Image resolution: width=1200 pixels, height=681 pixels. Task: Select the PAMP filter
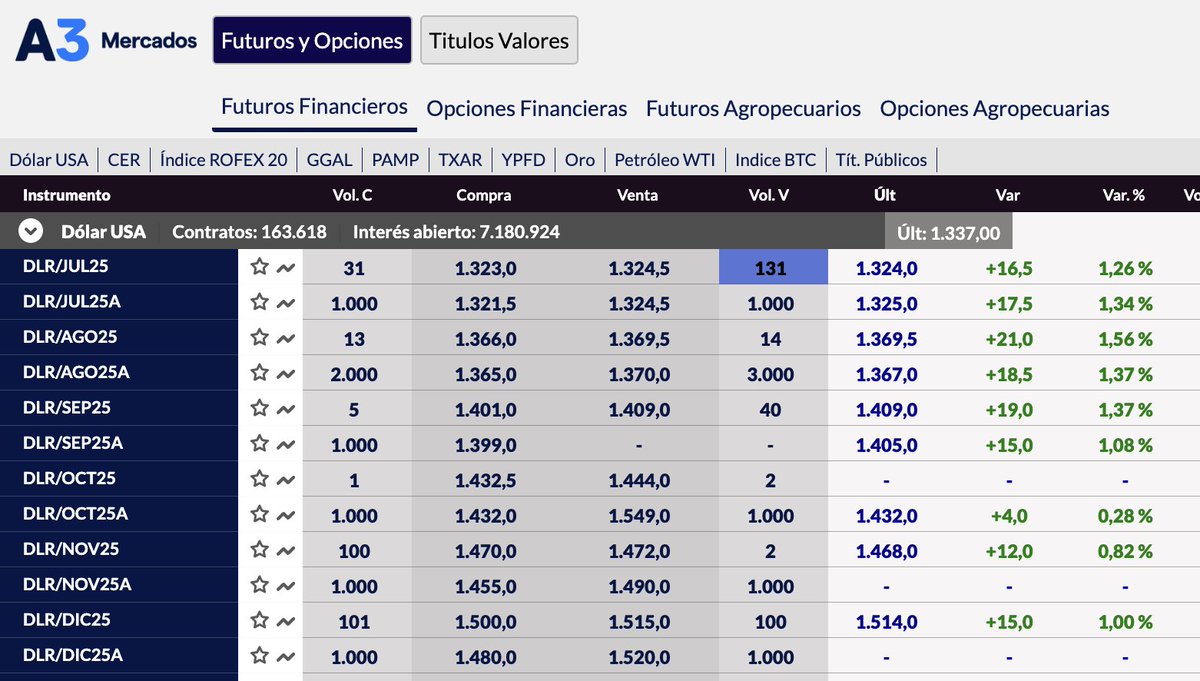click(395, 159)
